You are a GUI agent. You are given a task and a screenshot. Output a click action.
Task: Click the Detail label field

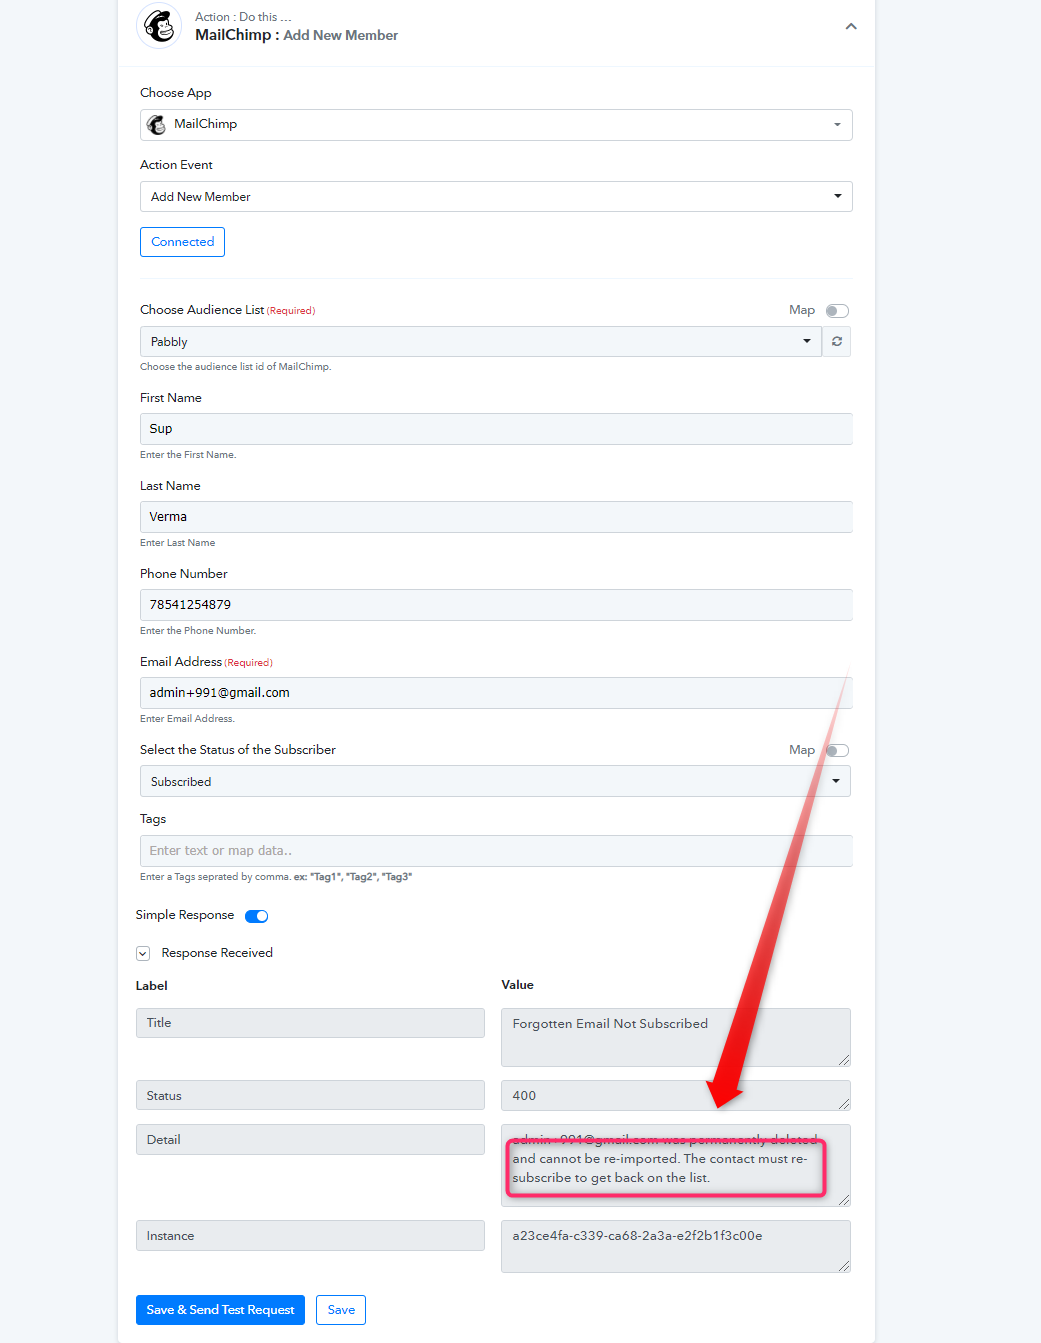(x=310, y=1139)
